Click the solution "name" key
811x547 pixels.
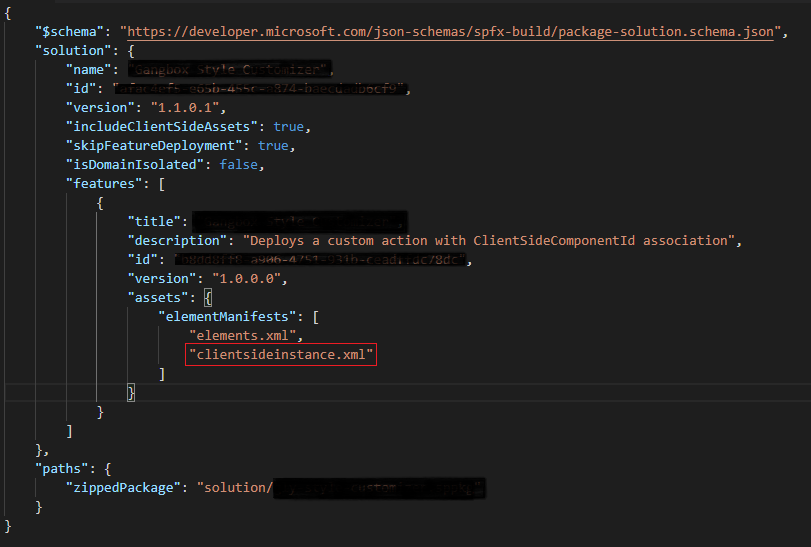[x=88, y=70]
